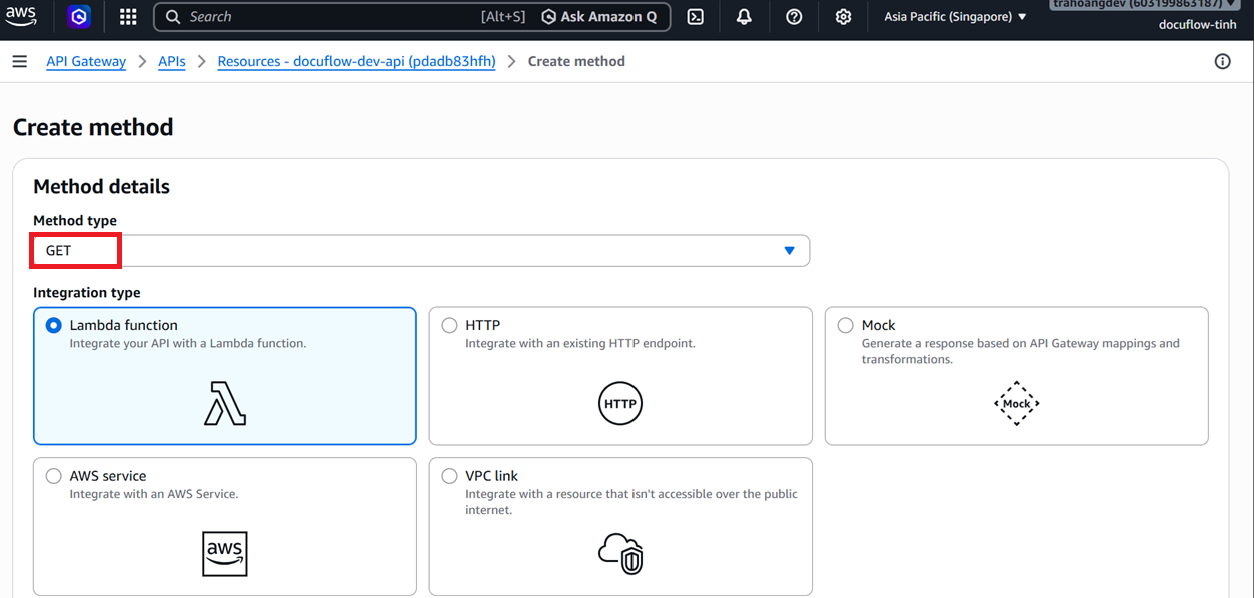Open console settings gear
This screenshot has height=598, width=1255.
click(x=843, y=17)
